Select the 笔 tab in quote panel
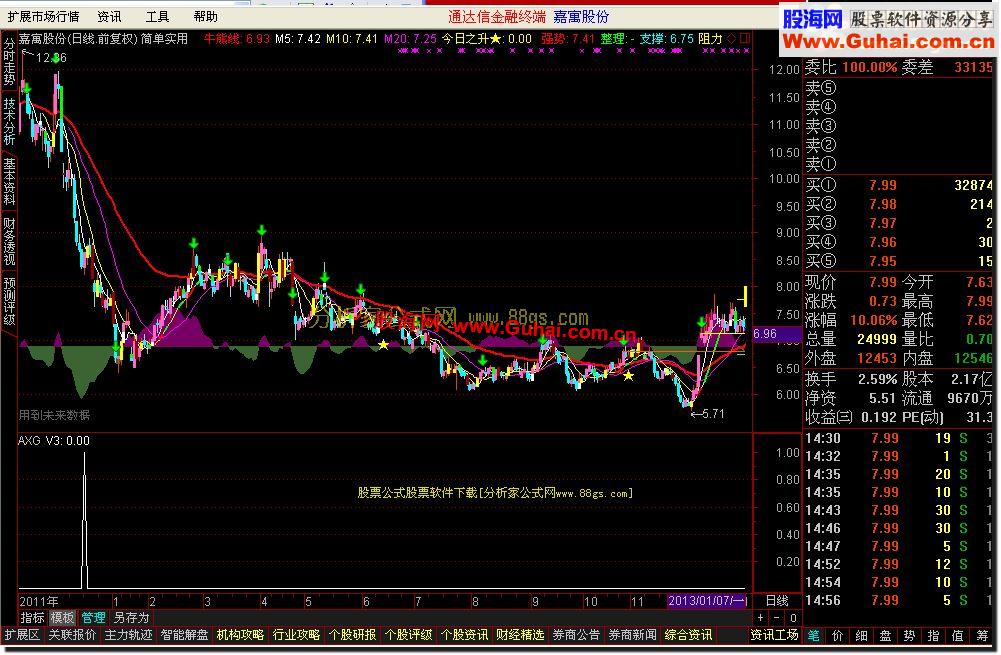Image resolution: width=1001 pixels, height=655 pixels. 814,635
